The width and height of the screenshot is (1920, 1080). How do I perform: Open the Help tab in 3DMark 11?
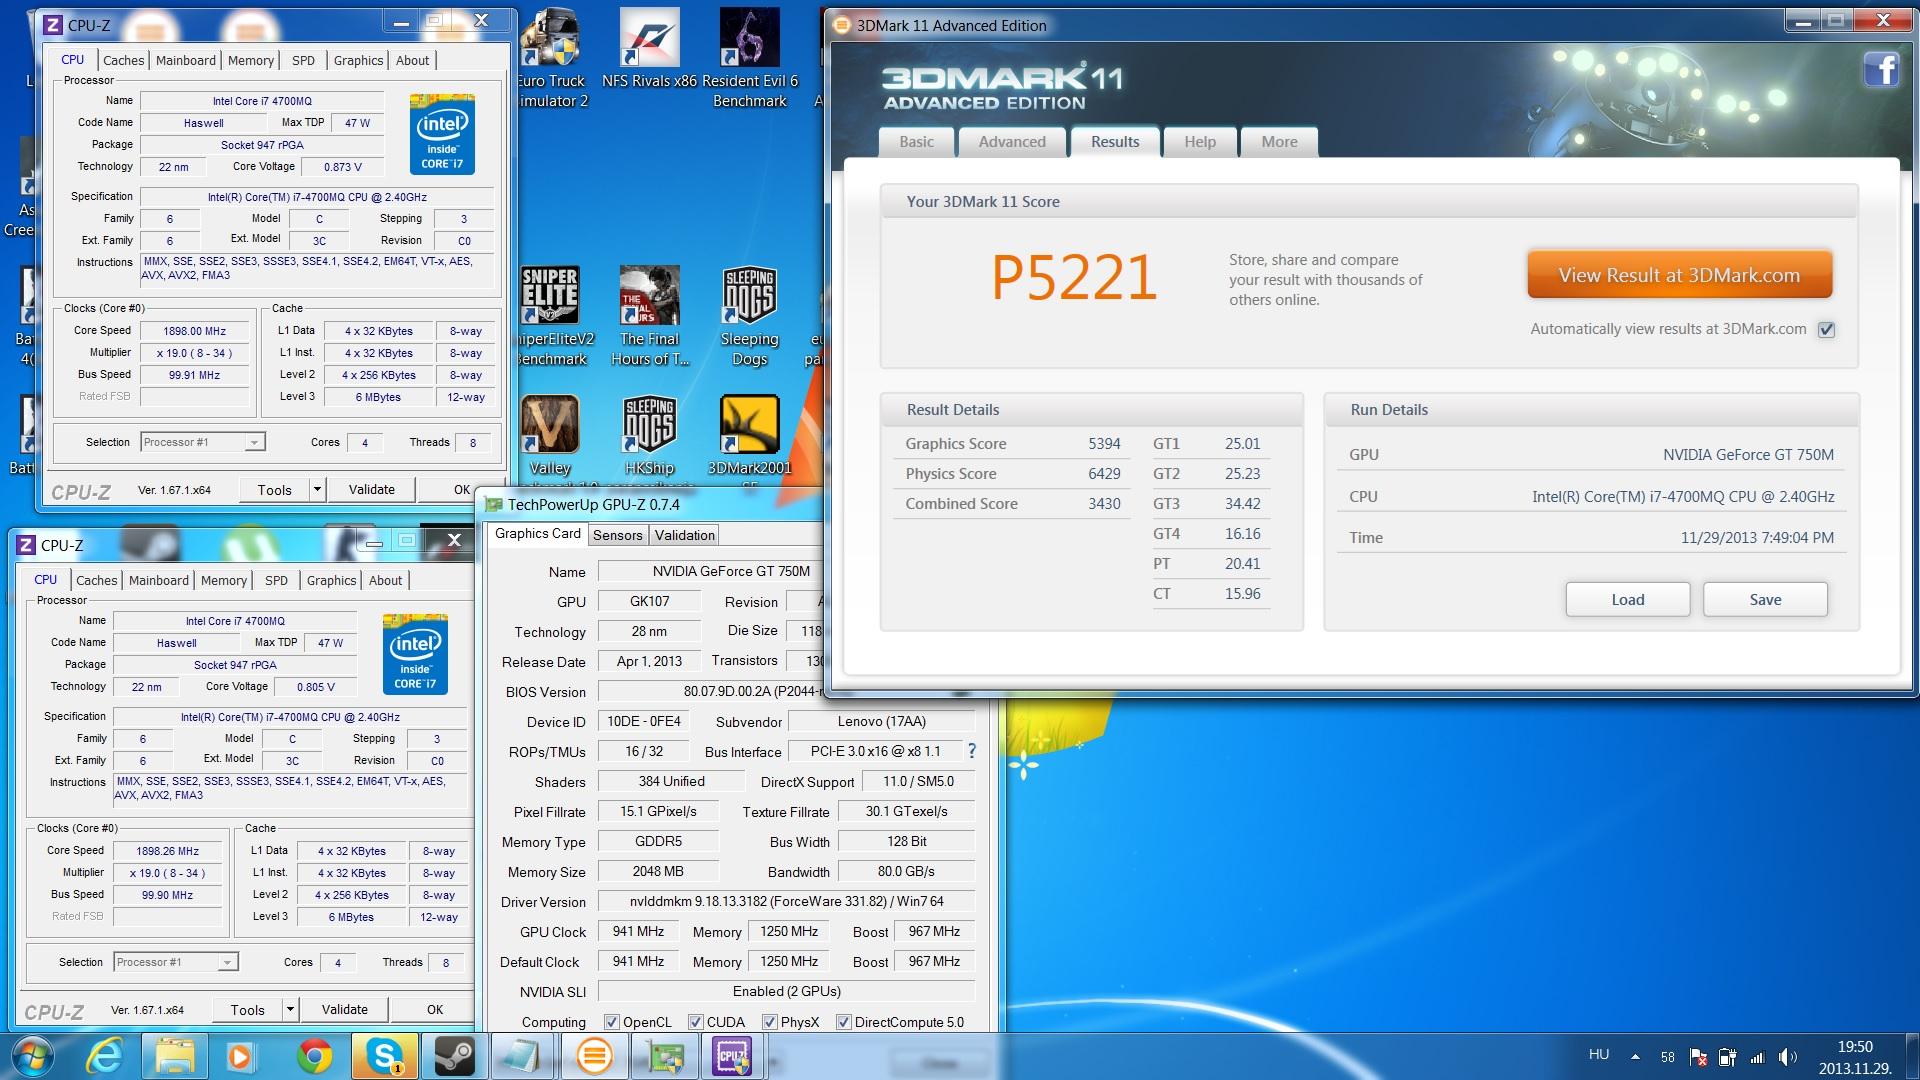(1200, 142)
